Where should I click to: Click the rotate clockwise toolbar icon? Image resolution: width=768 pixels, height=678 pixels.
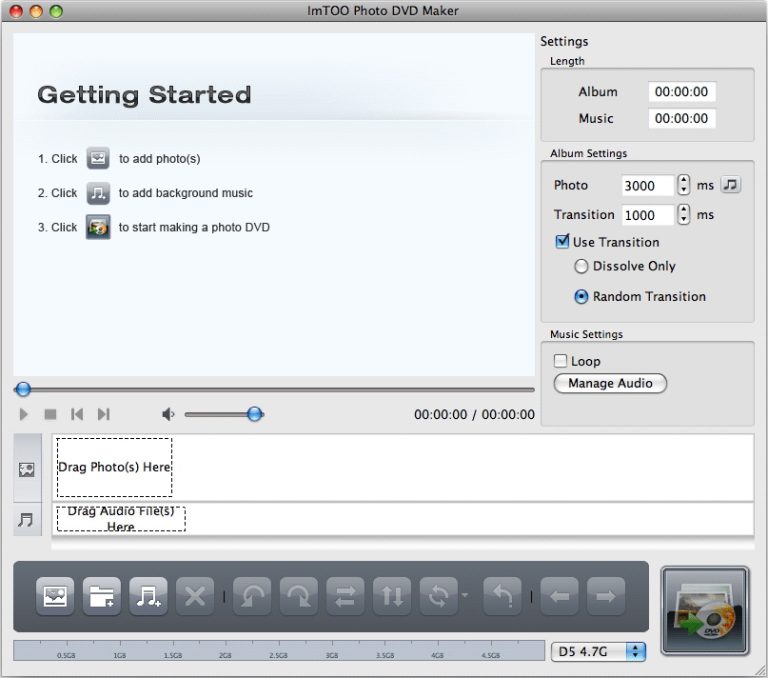(299, 597)
